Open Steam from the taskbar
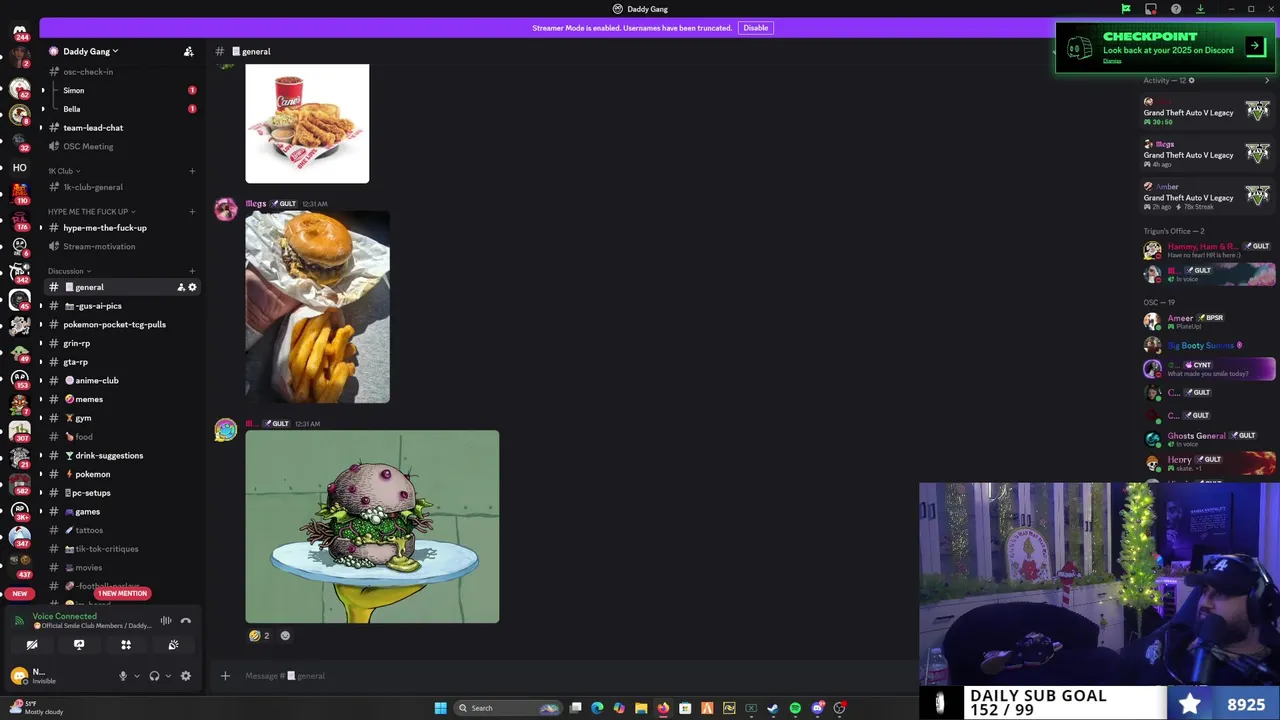 coord(773,708)
